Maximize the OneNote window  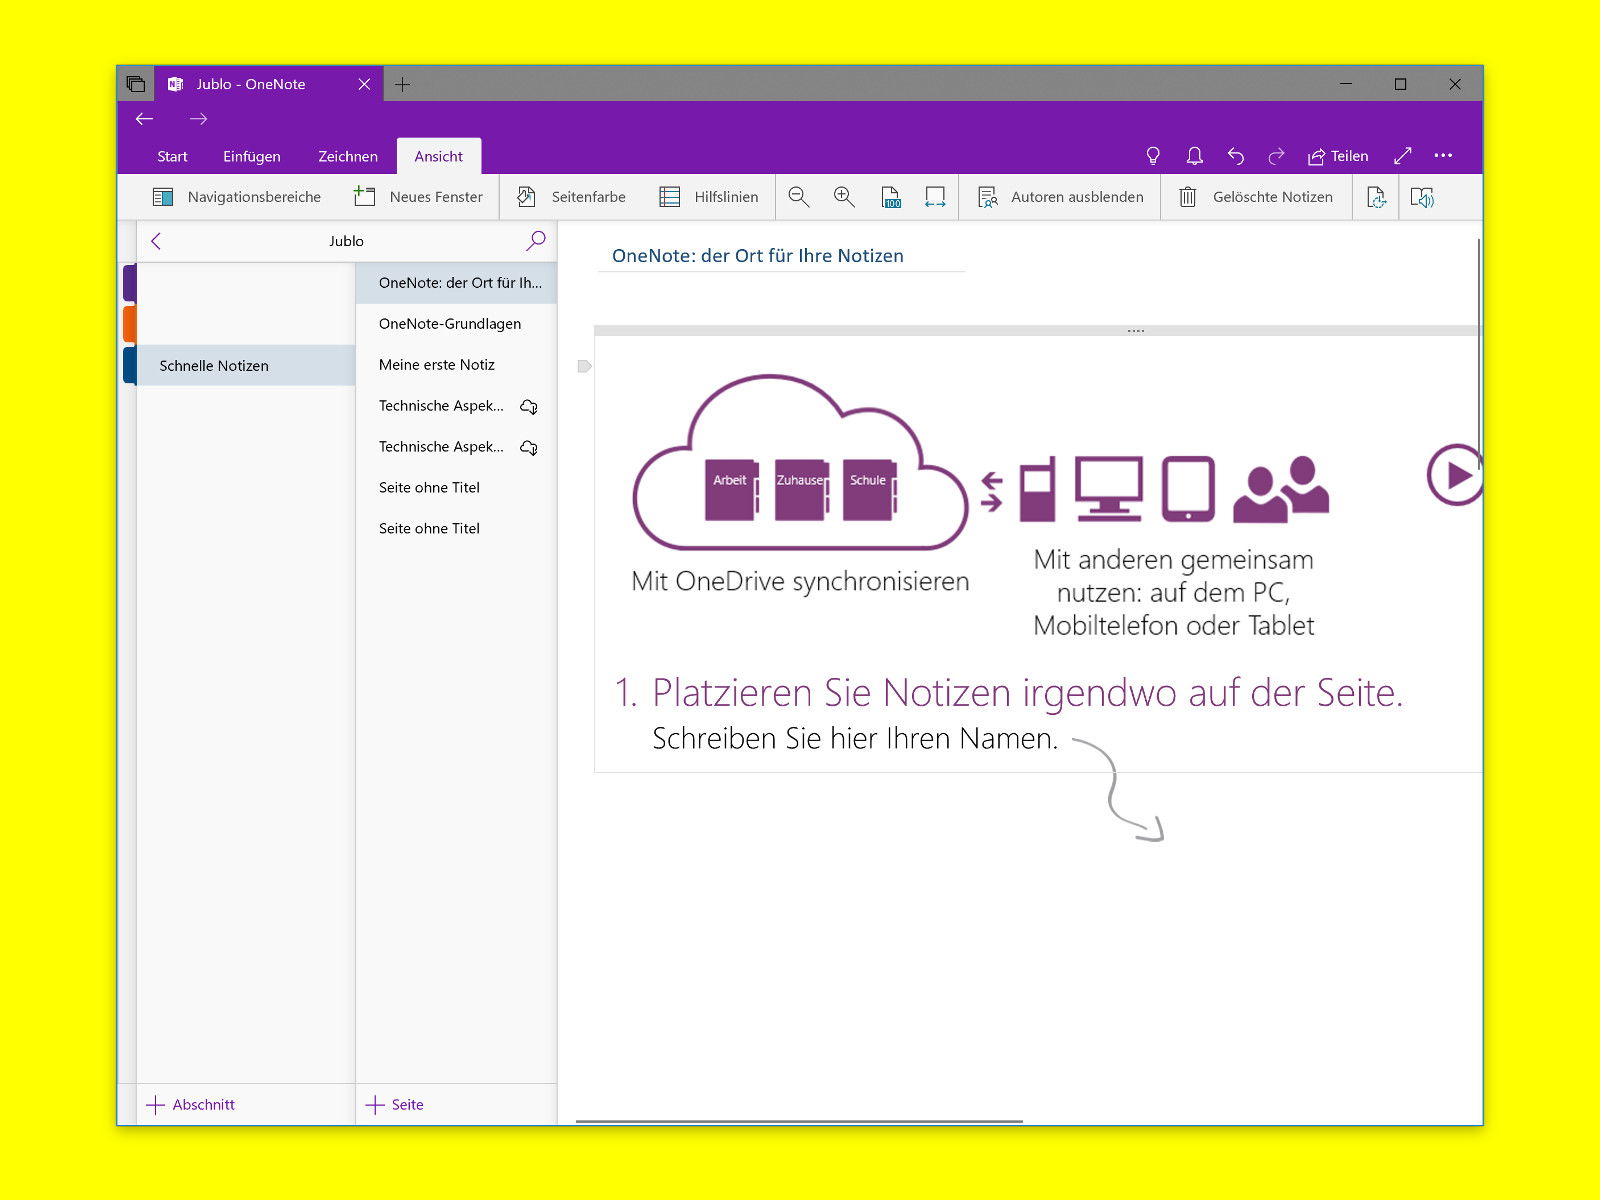(1400, 84)
